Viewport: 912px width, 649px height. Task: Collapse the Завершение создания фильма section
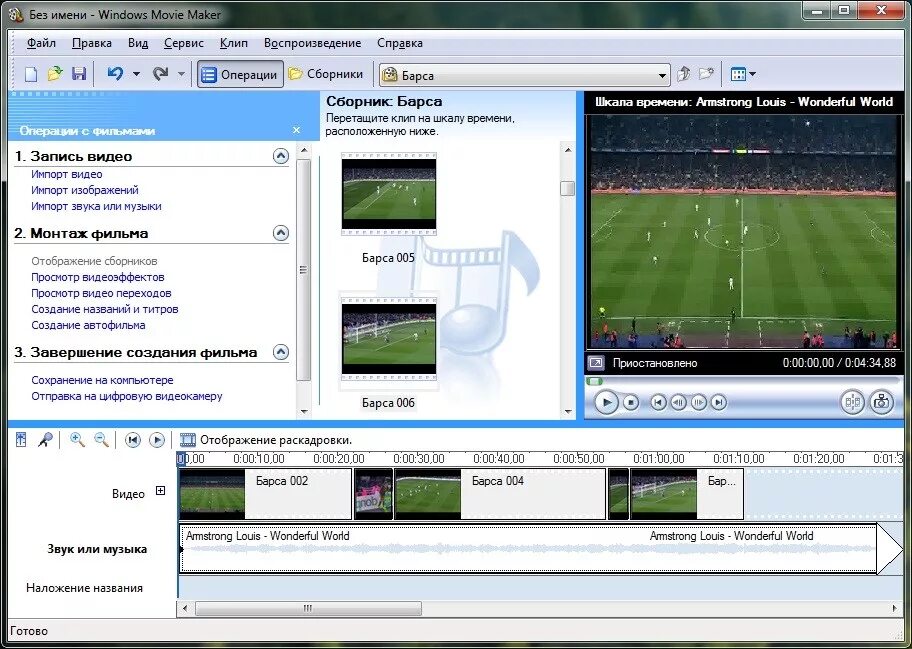281,352
